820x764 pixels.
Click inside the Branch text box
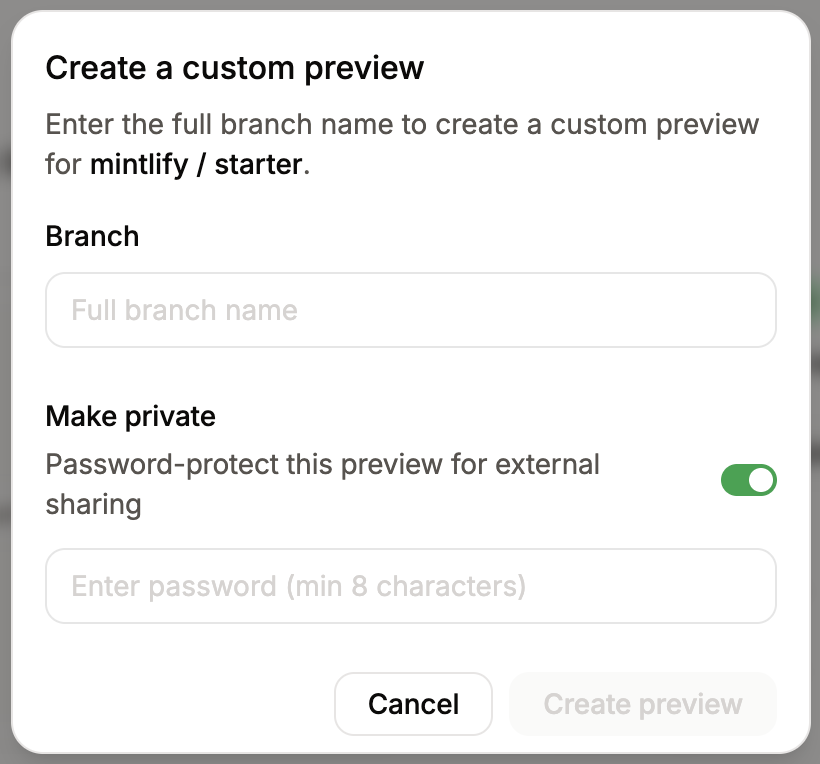(x=410, y=310)
